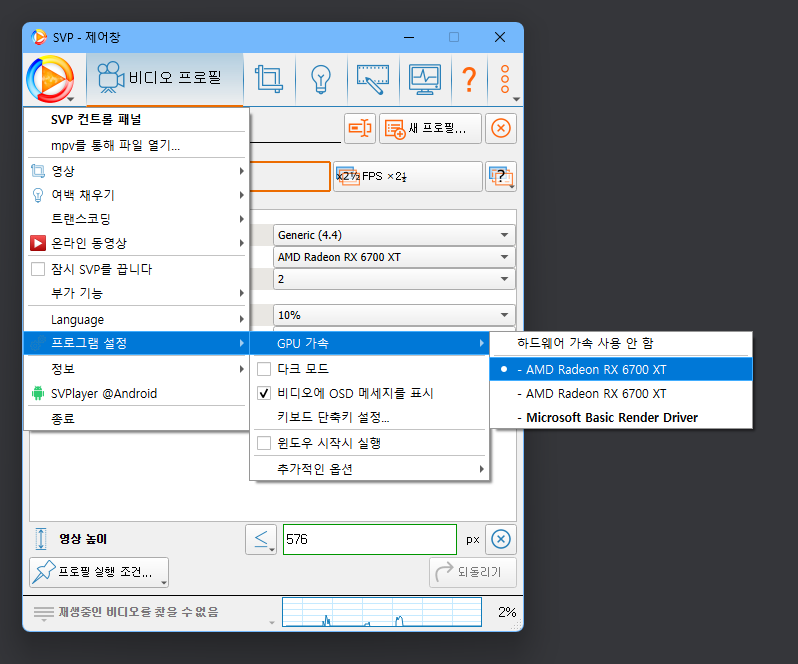Screen dimensions: 798x664
Task: Open the AMD Radeon RX 6700 XT combo box
Action: [x=394, y=257]
